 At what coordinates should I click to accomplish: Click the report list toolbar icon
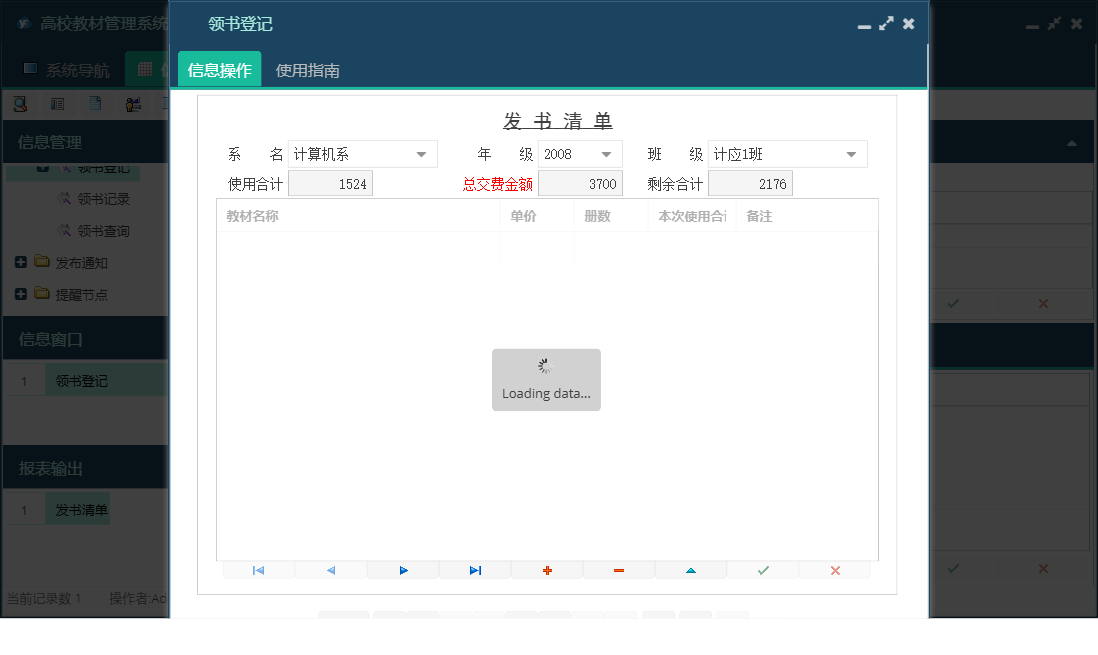pyautogui.click(x=58, y=103)
